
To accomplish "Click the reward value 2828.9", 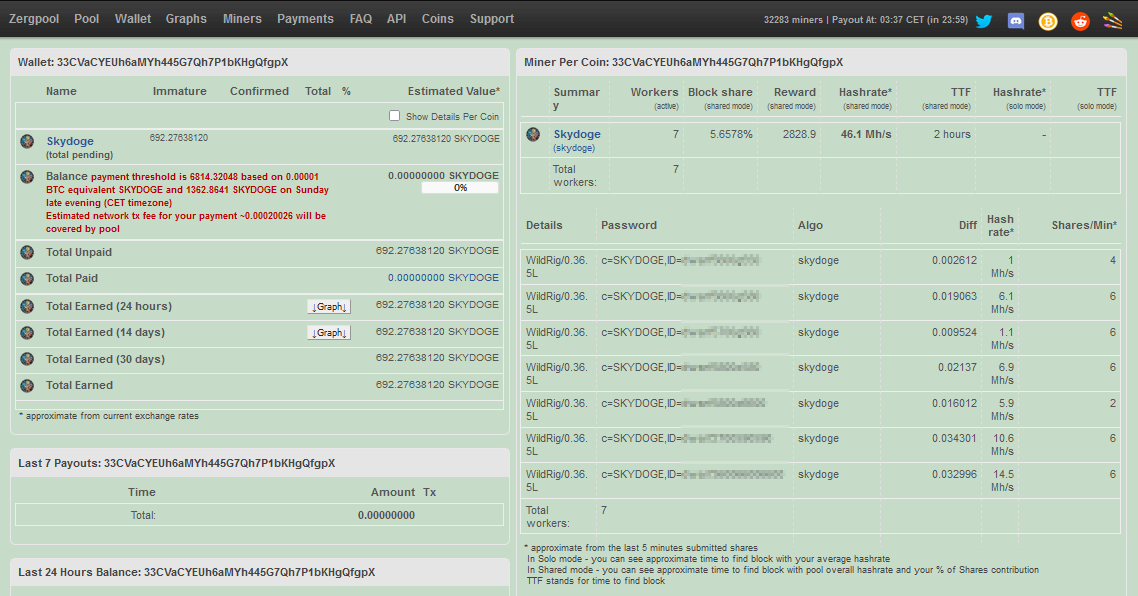I will tap(799, 134).
